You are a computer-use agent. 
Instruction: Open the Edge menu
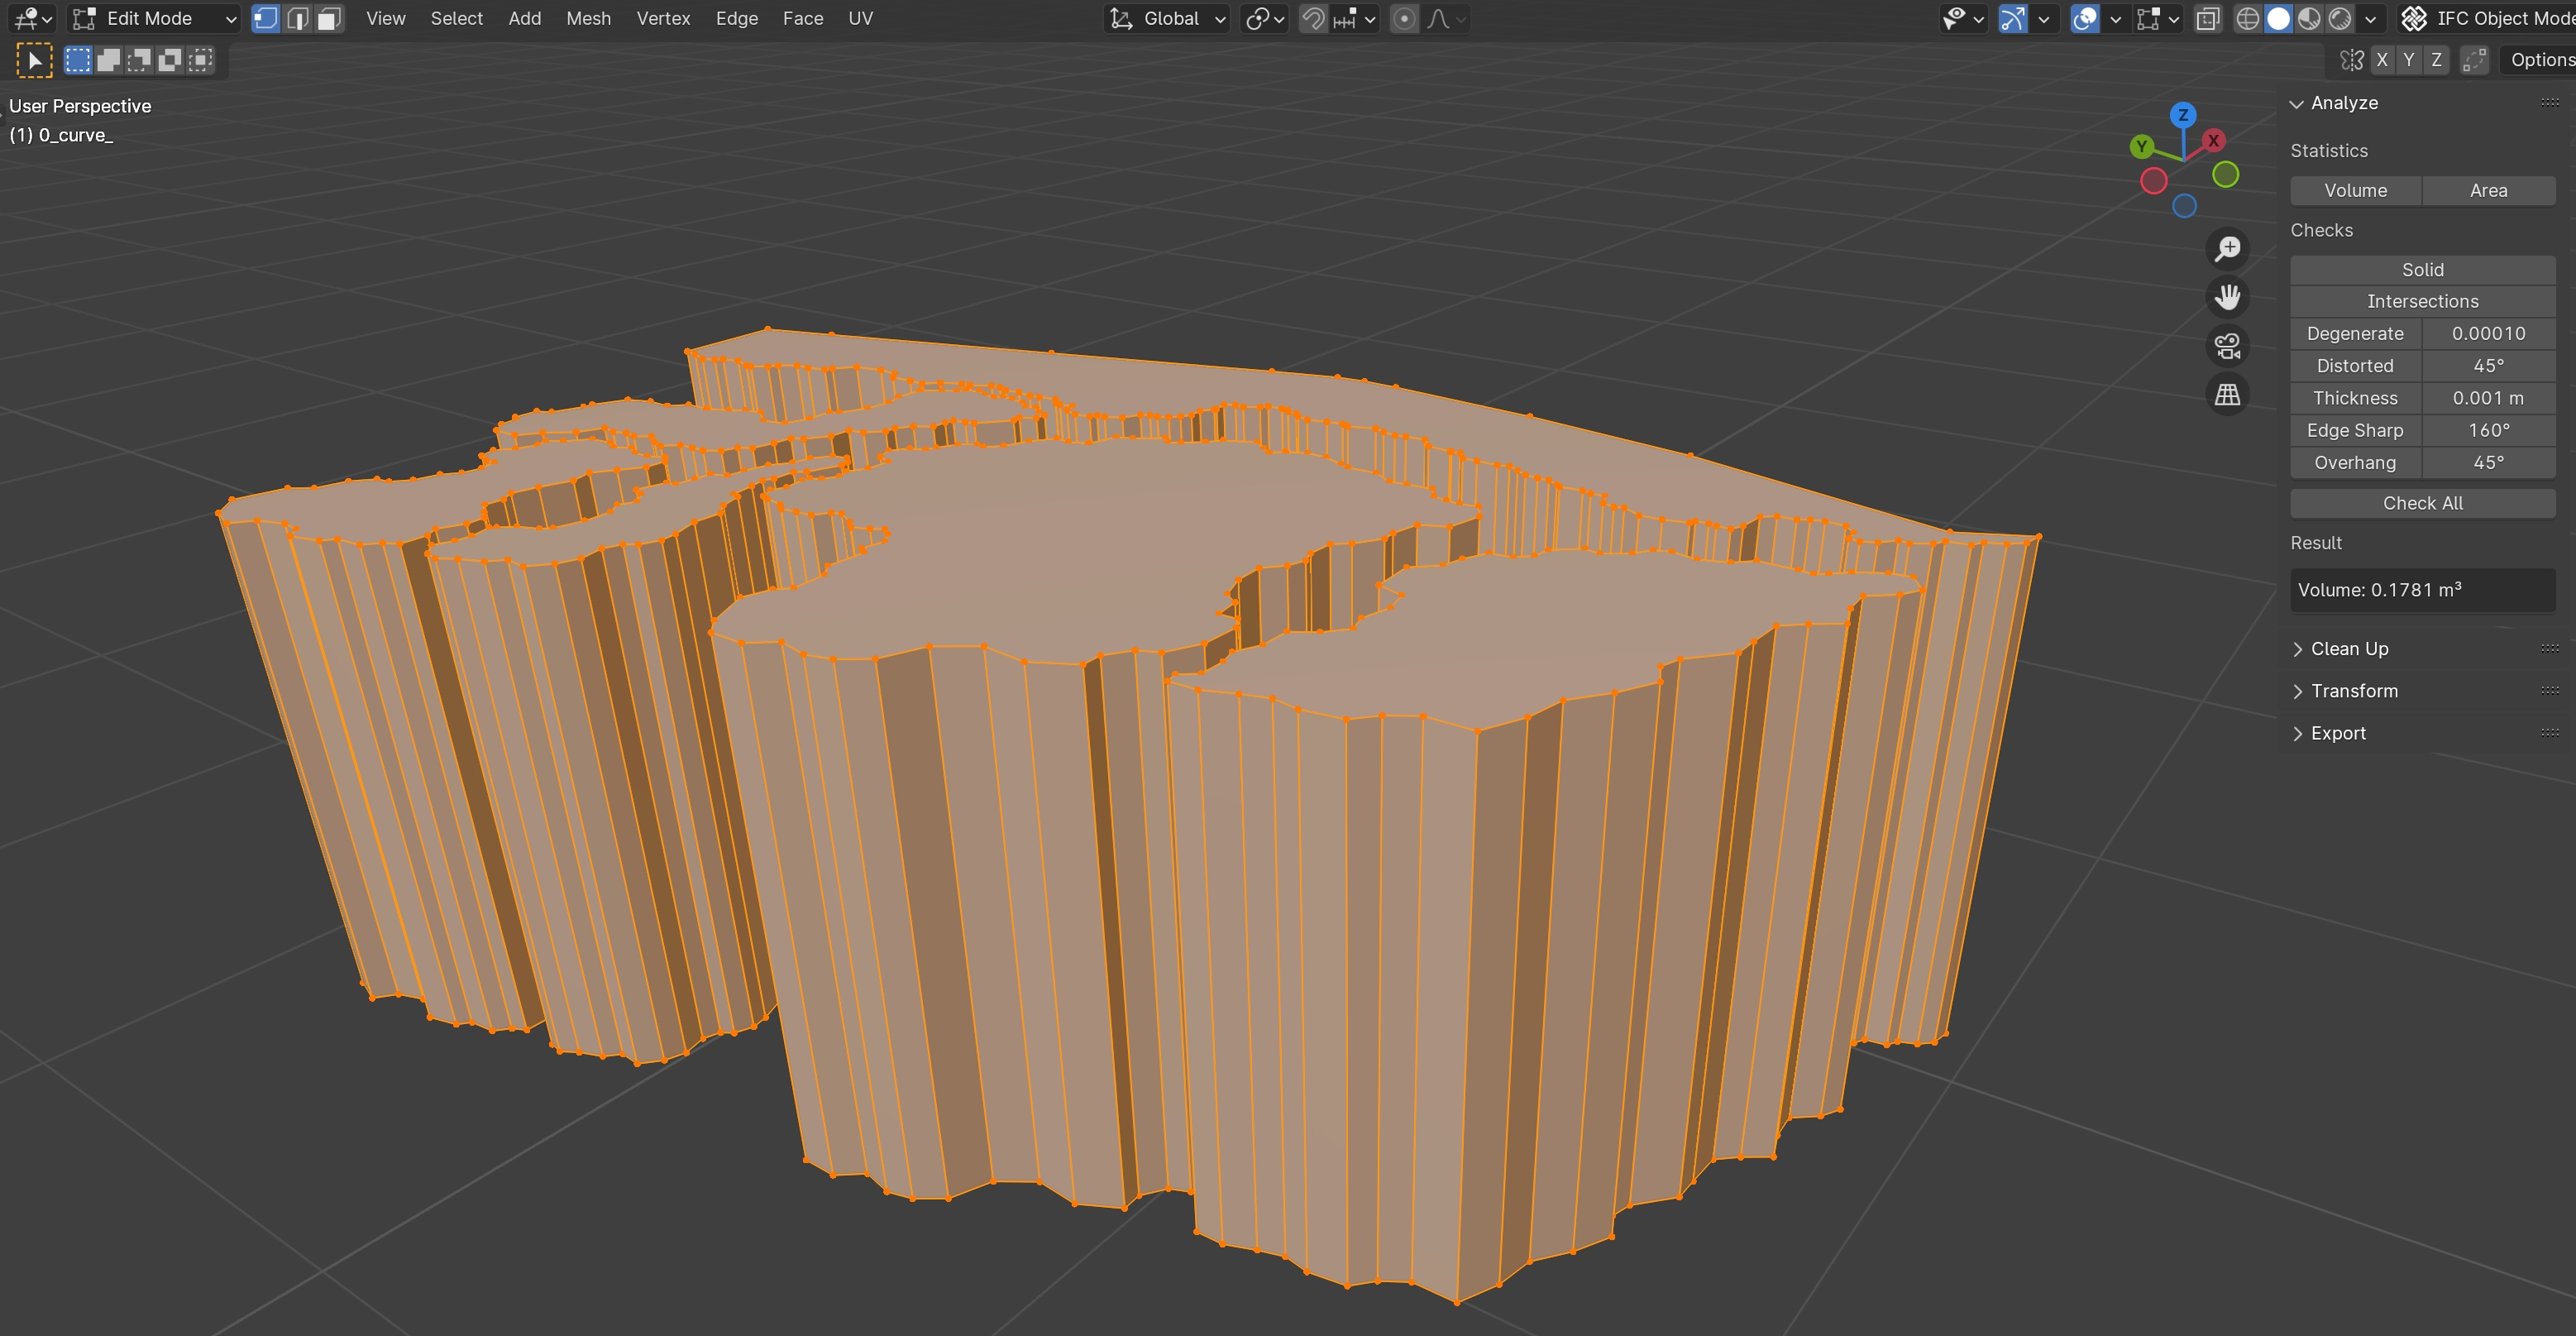(x=736, y=18)
